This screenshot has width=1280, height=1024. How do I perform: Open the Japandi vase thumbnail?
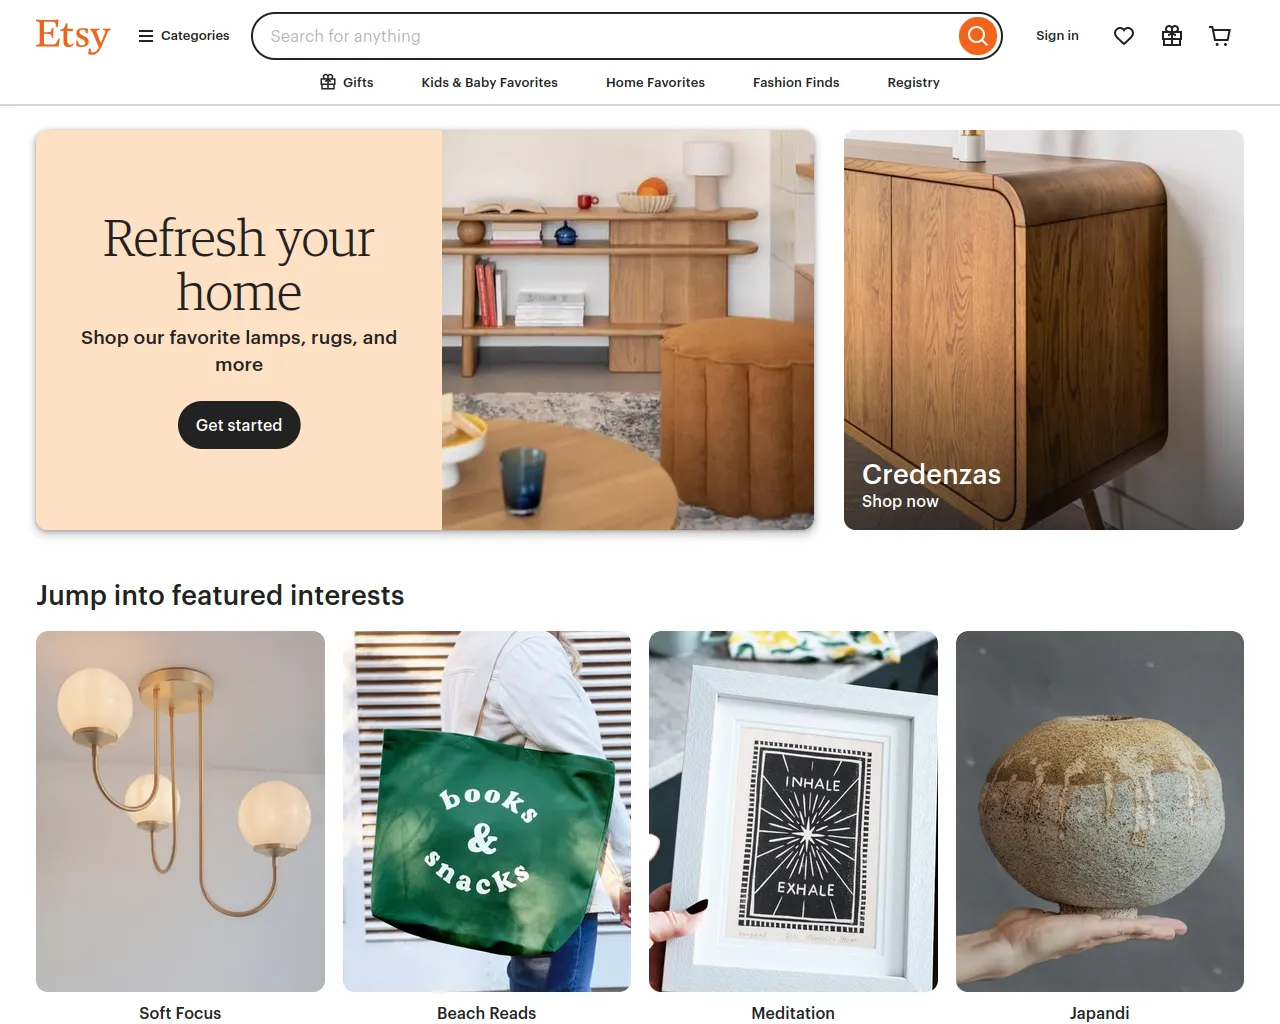click(1100, 811)
